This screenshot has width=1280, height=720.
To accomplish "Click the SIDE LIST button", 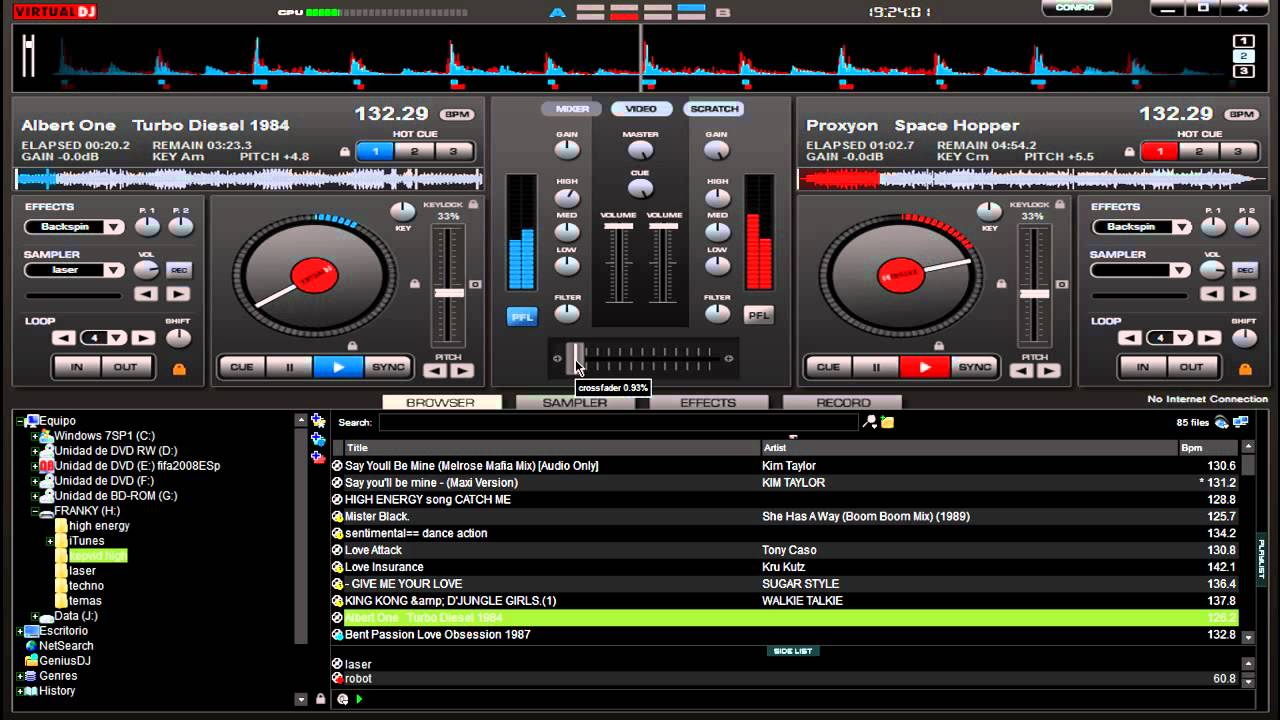I will [x=793, y=651].
